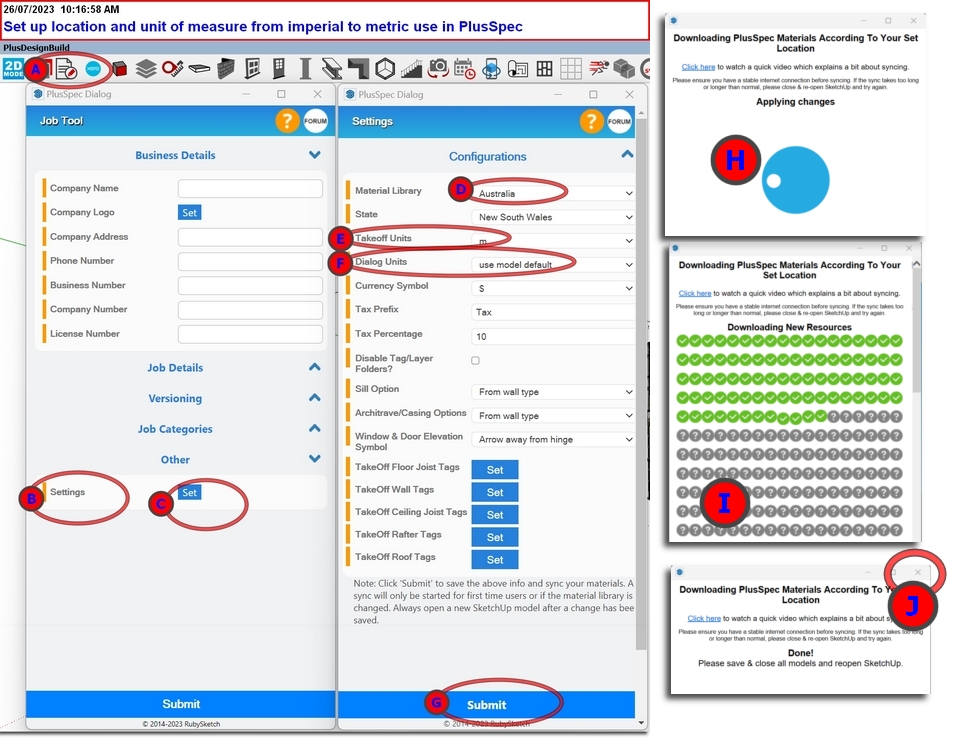This screenshot has width=973, height=740.
Task: Focus Phone Number input field
Action: click(x=250, y=261)
